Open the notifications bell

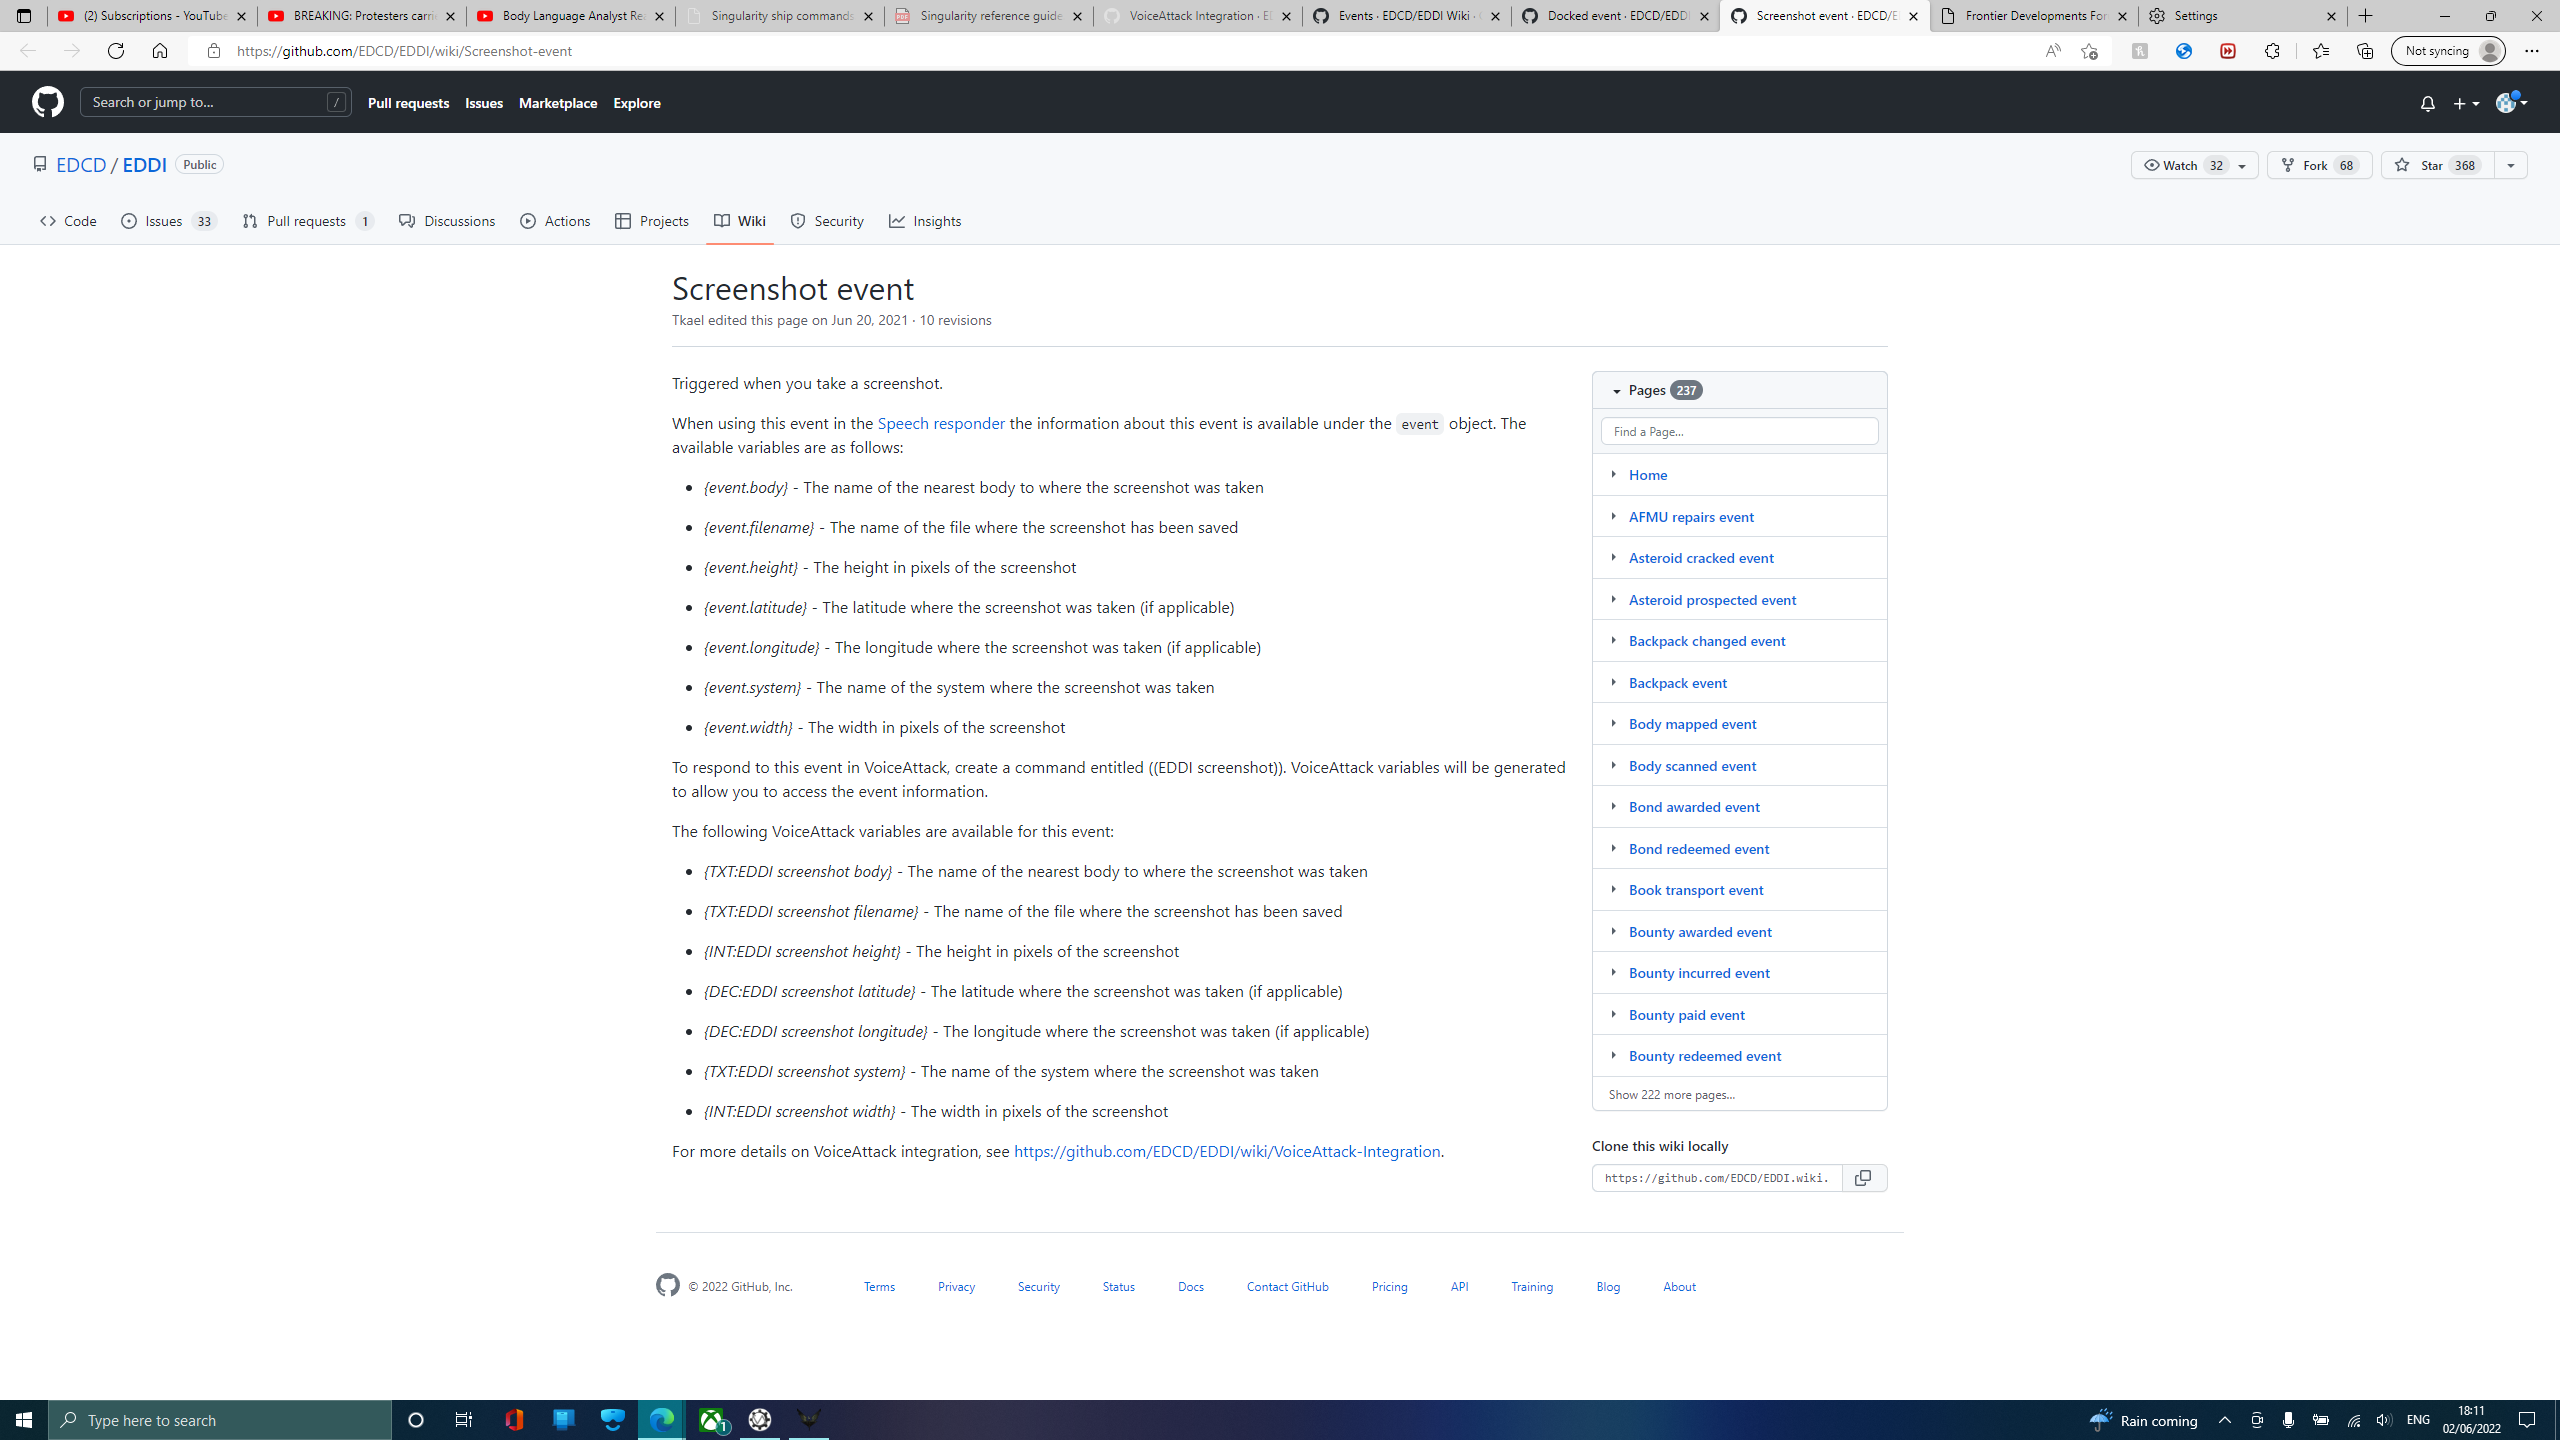[x=2427, y=103]
